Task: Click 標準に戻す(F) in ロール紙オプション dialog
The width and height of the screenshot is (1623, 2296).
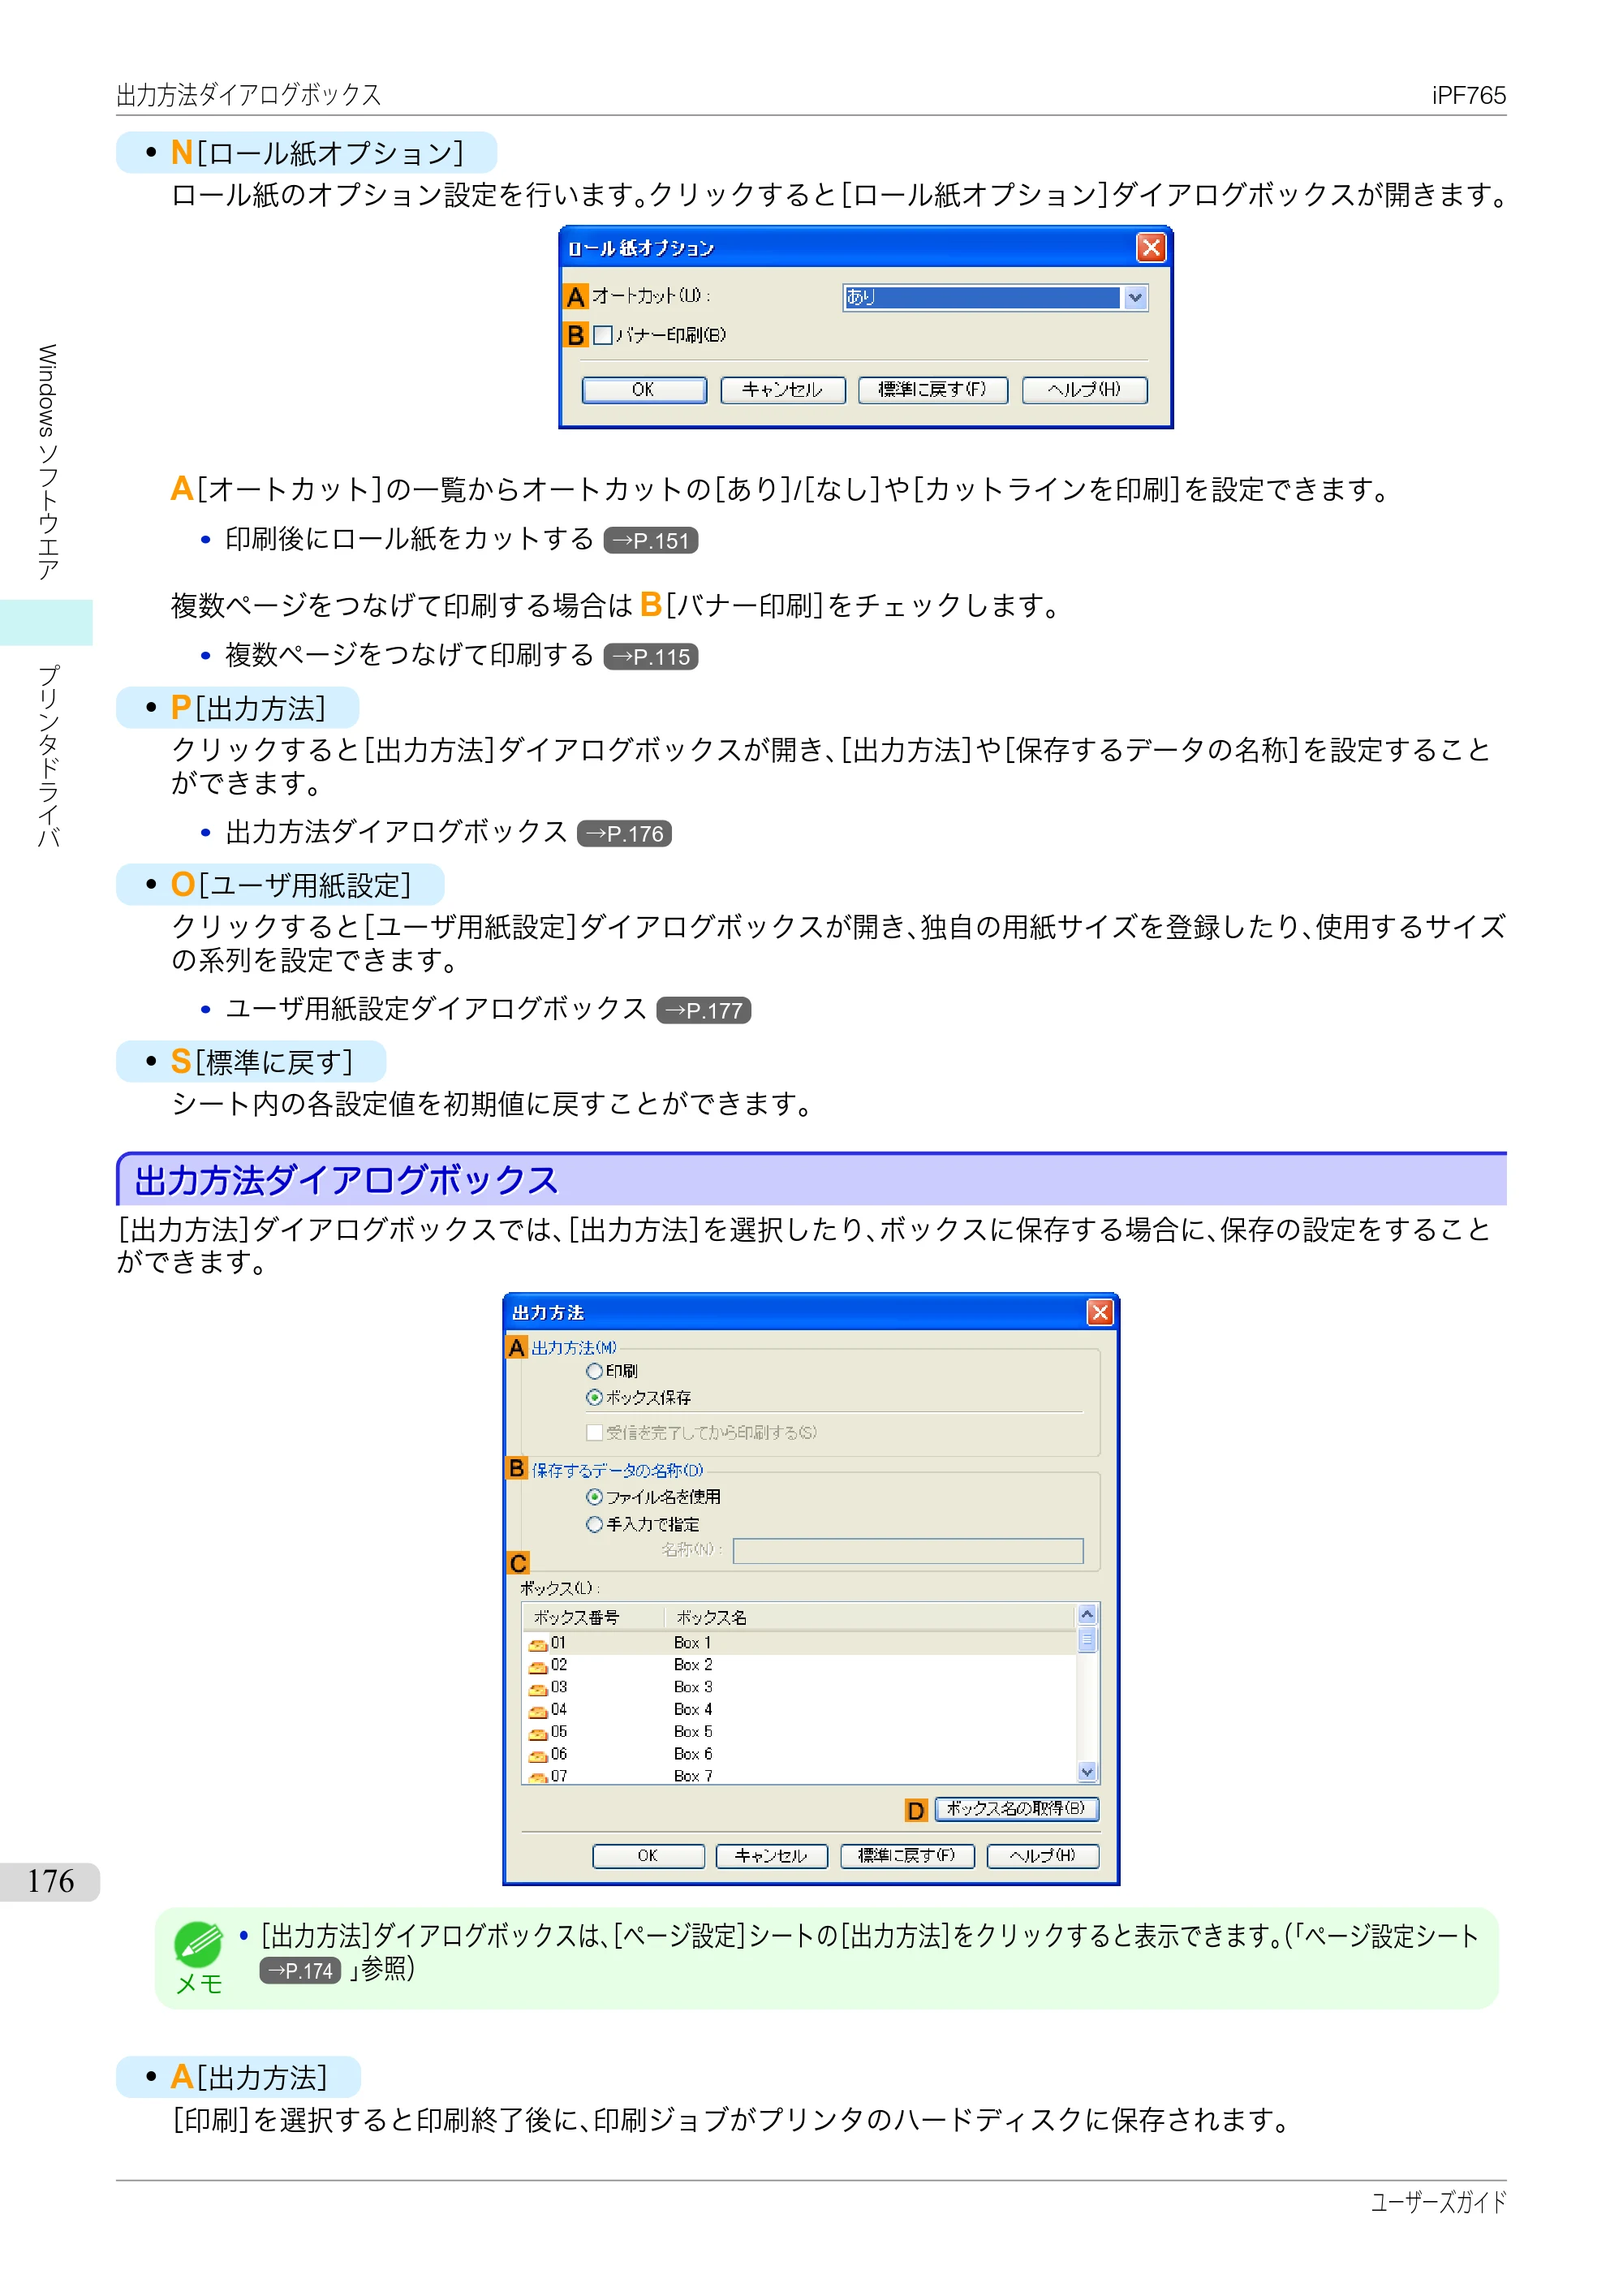Action: (933, 390)
